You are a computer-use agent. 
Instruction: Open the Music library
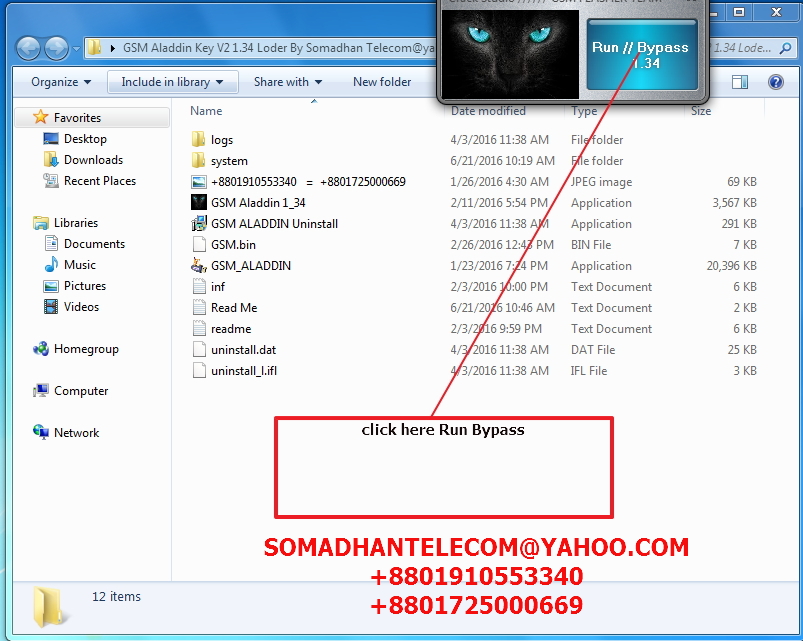(x=79, y=265)
